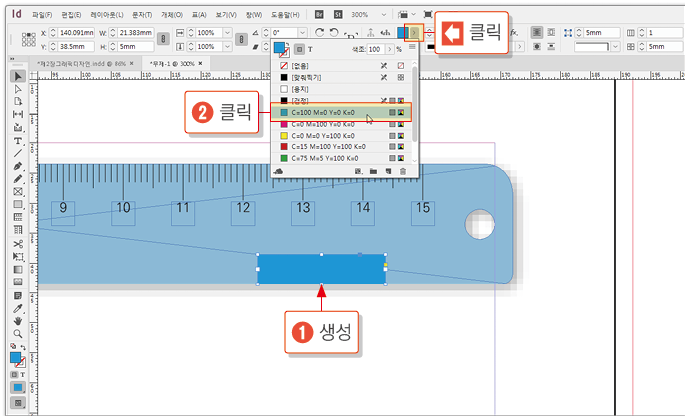Expand the collapsed toolbox panel
The width and height of the screenshot is (685, 416).
tap(12, 59)
